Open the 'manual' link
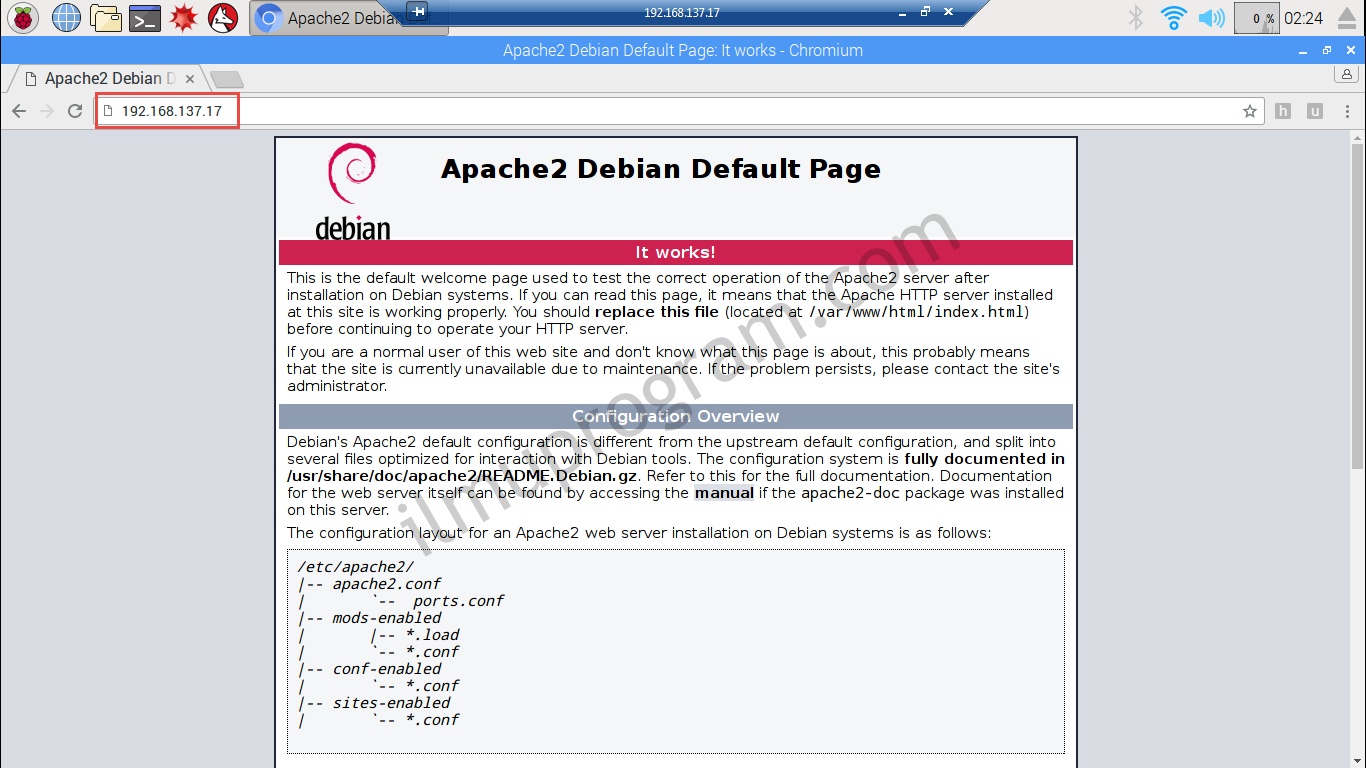This screenshot has height=768, width=1366. [x=724, y=493]
